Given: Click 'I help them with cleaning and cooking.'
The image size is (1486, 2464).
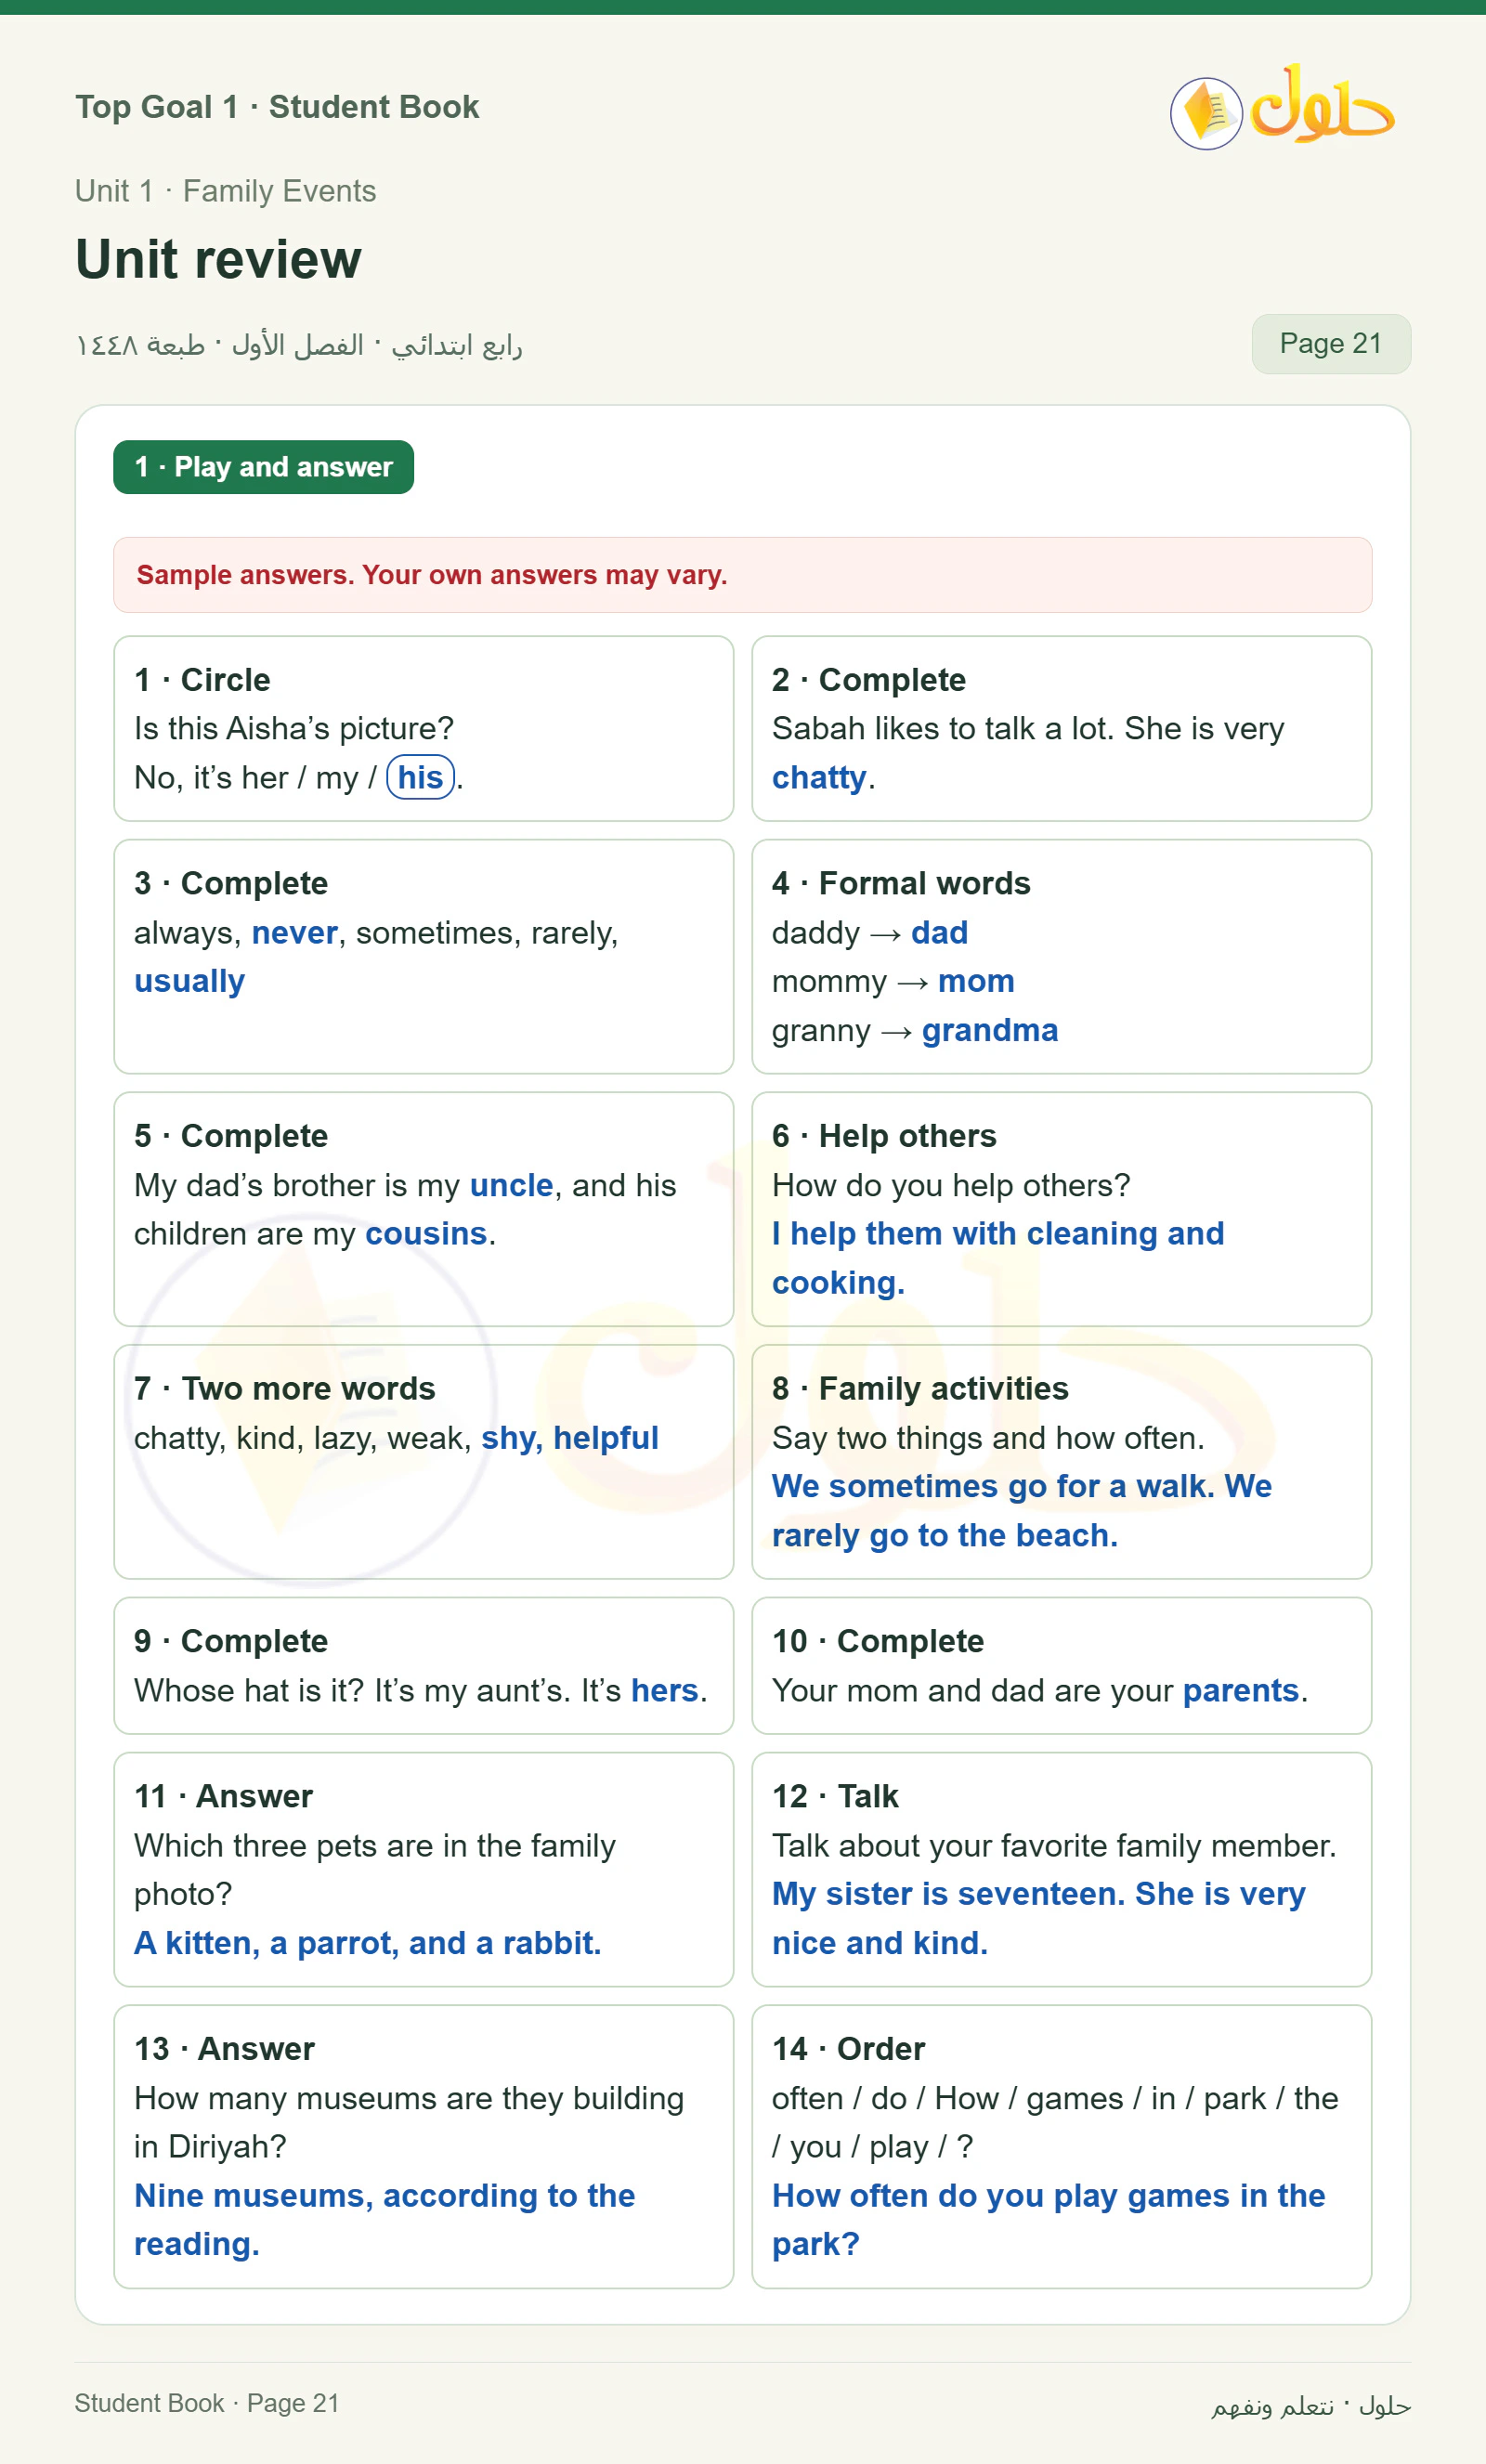Looking at the screenshot, I should coord(998,1259).
